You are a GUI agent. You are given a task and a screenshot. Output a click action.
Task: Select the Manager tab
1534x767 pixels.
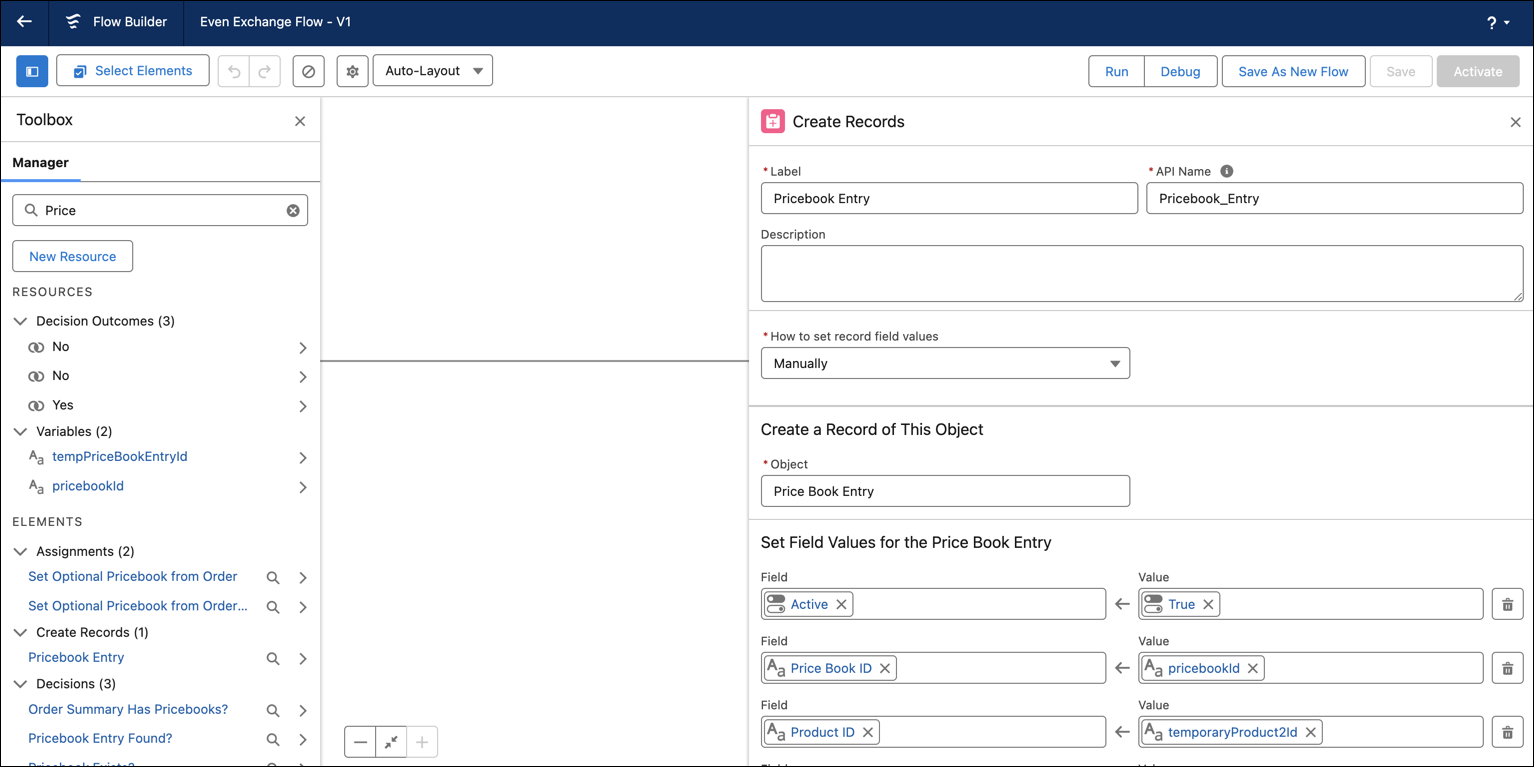(x=41, y=162)
